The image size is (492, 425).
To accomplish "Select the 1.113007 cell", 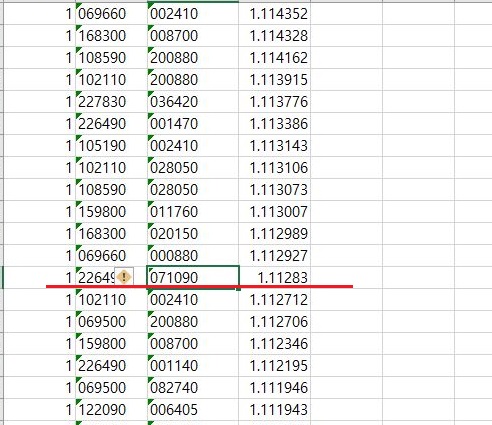I will pos(275,212).
